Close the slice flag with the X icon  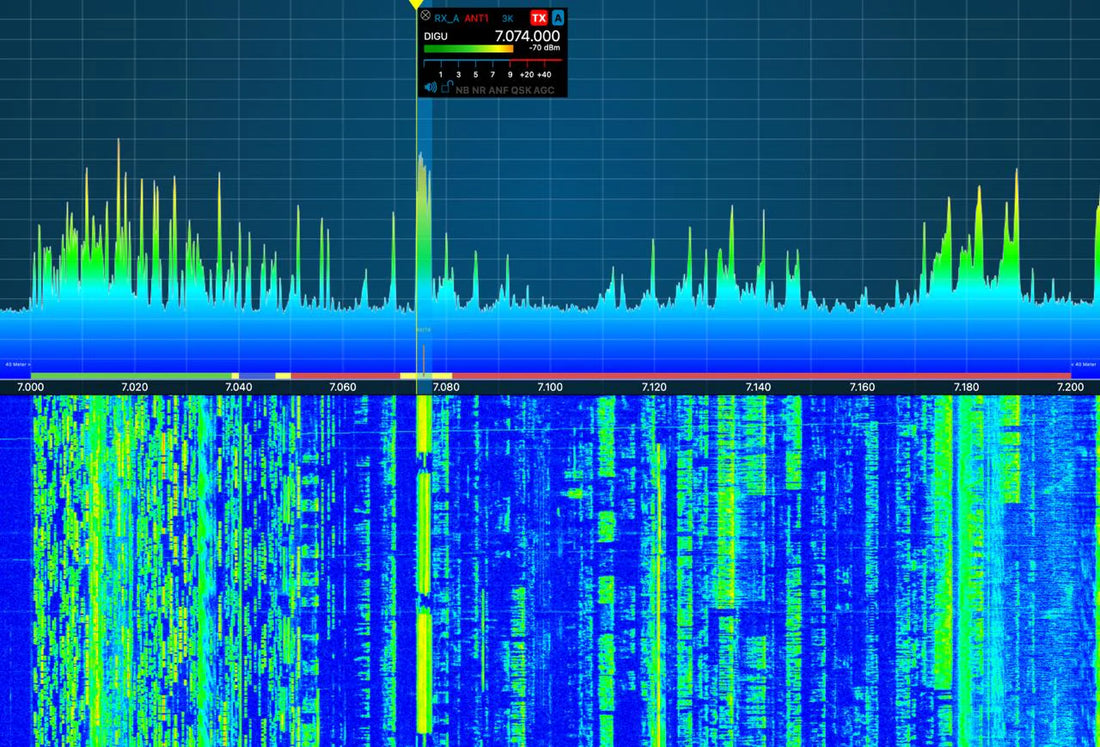pos(425,17)
